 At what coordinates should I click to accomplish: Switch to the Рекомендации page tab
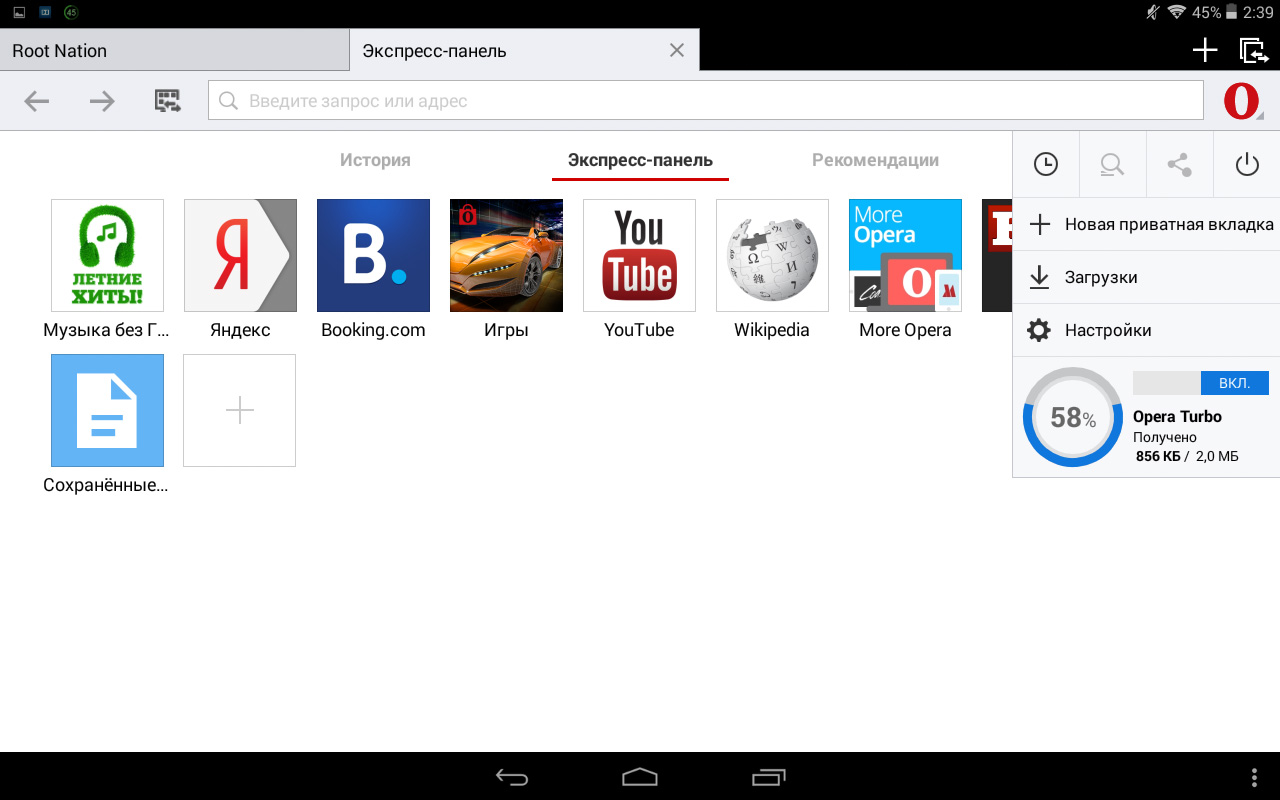tap(875, 160)
